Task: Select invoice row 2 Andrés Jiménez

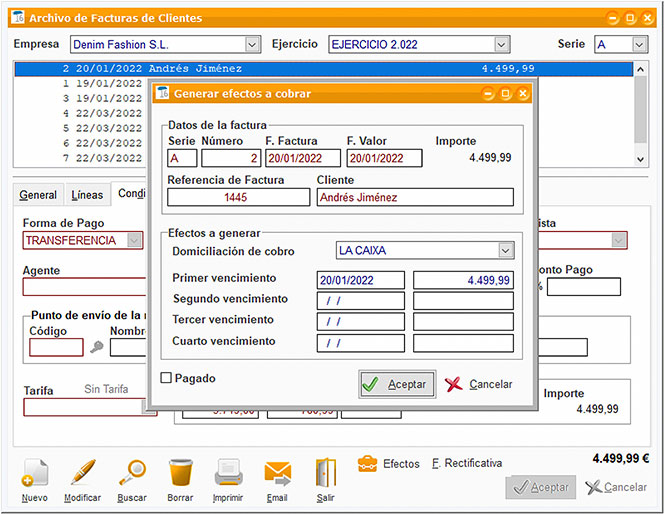Action: point(324,69)
